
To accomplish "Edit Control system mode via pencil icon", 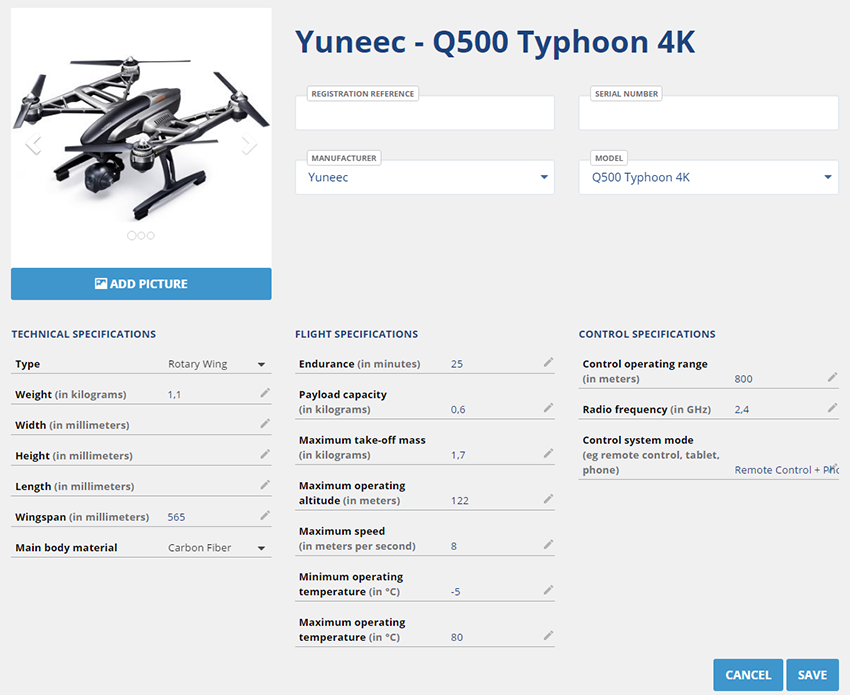I will pos(834,468).
